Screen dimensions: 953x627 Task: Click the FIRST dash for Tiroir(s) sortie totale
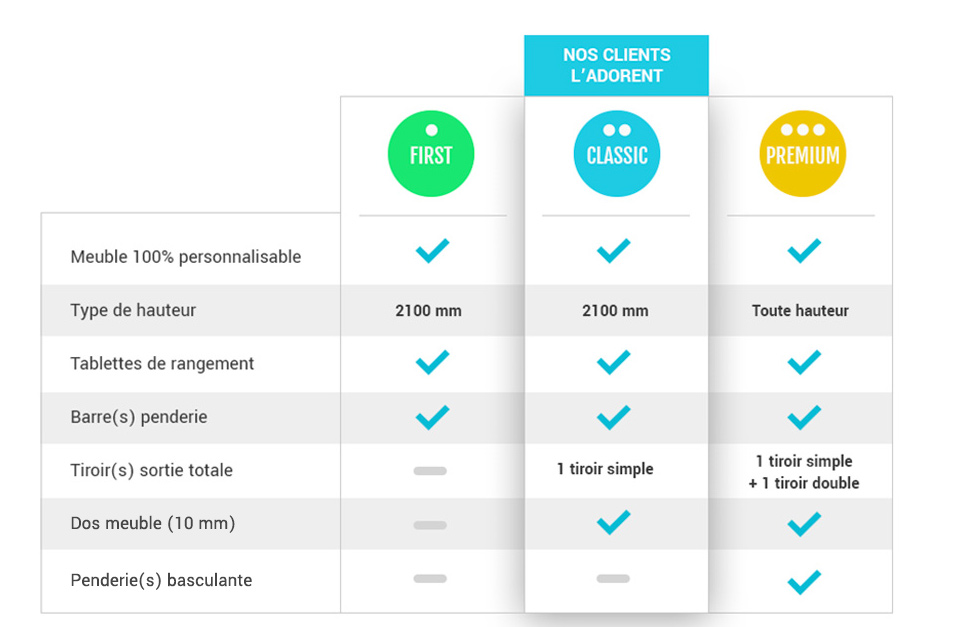(430, 471)
